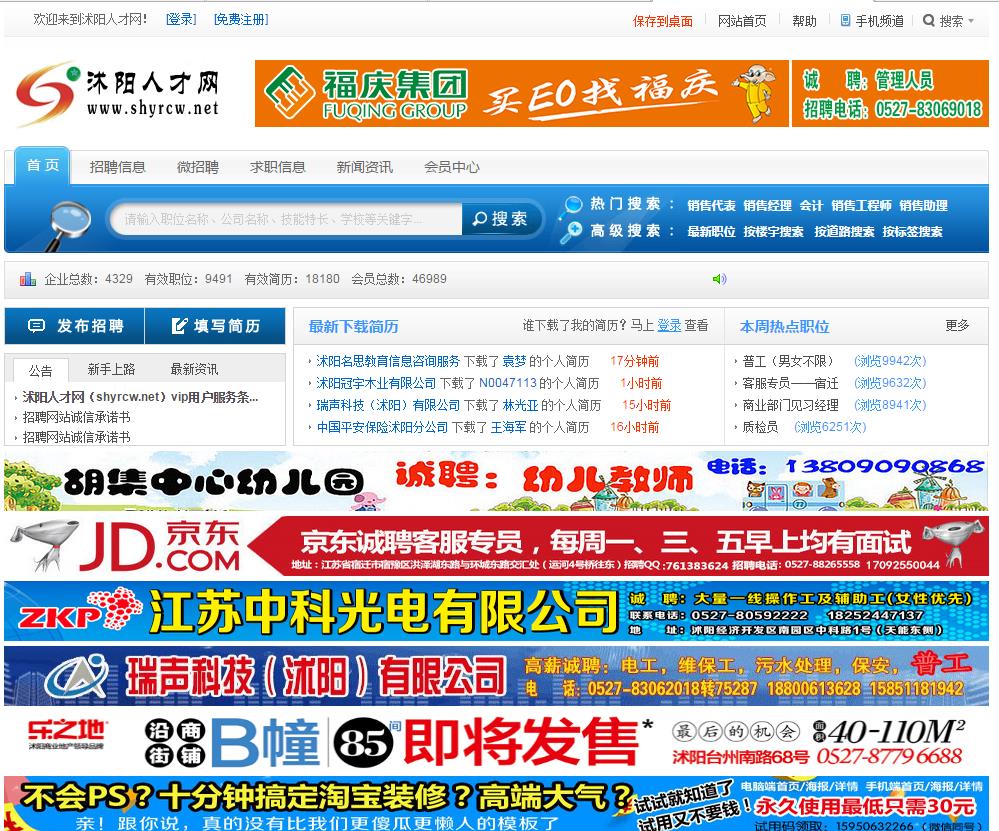Screen dimensions: 999x831
Task: Click the 手机频道 phone icon
Action: tap(845, 20)
